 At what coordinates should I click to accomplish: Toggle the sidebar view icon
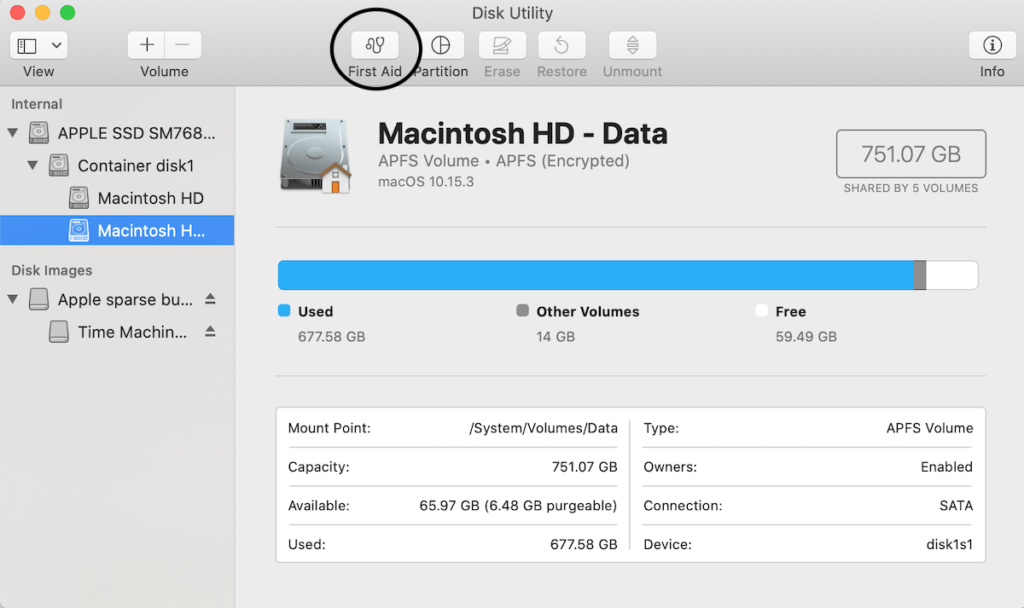(27, 46)
